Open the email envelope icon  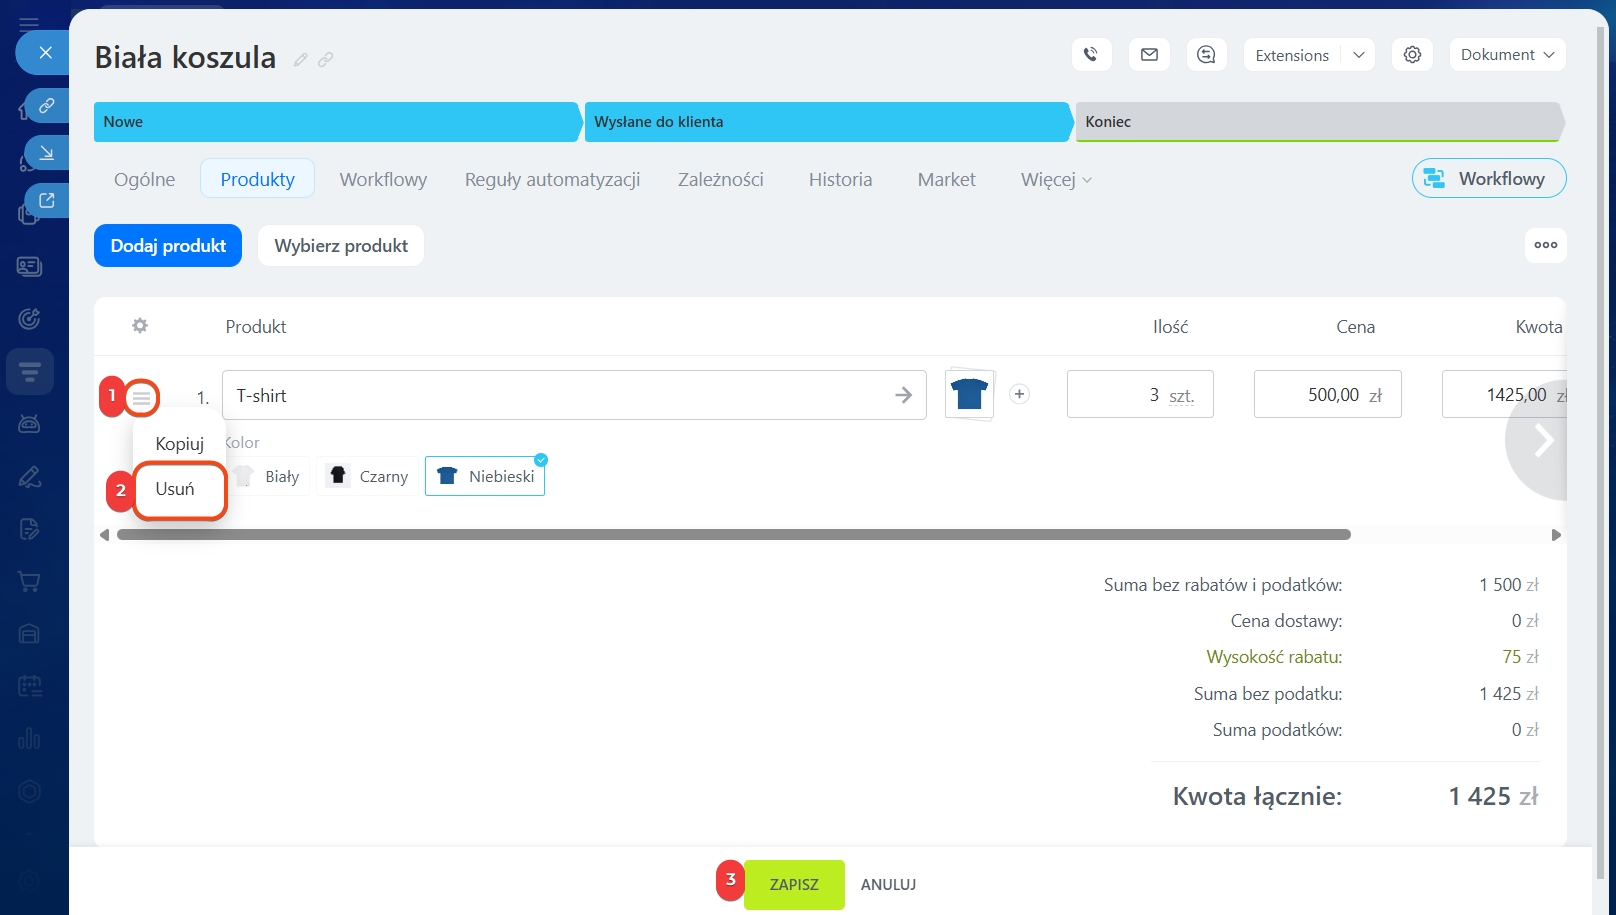pos(1149,55)
